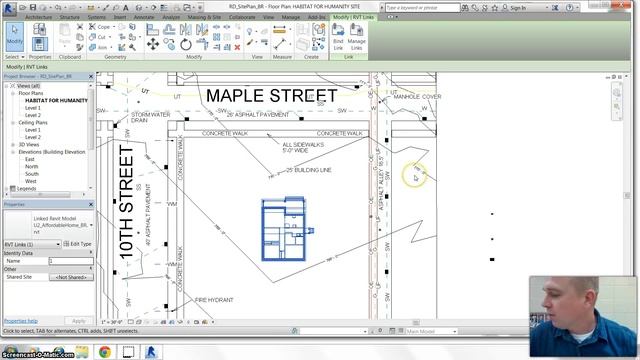The image size is (640, 360).
Task: Click the Edit Type button
Action: coord(78,244)
